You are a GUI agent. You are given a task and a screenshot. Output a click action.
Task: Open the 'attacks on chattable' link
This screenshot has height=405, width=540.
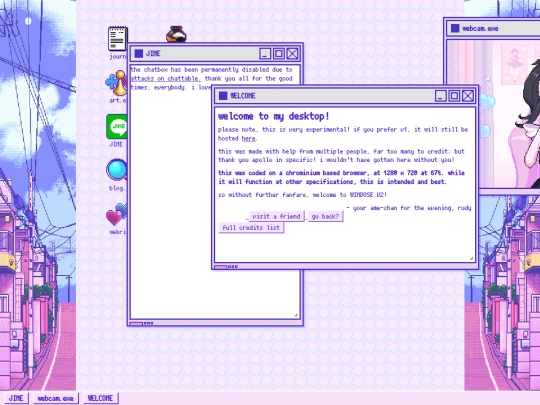click(x=165, y=79)
